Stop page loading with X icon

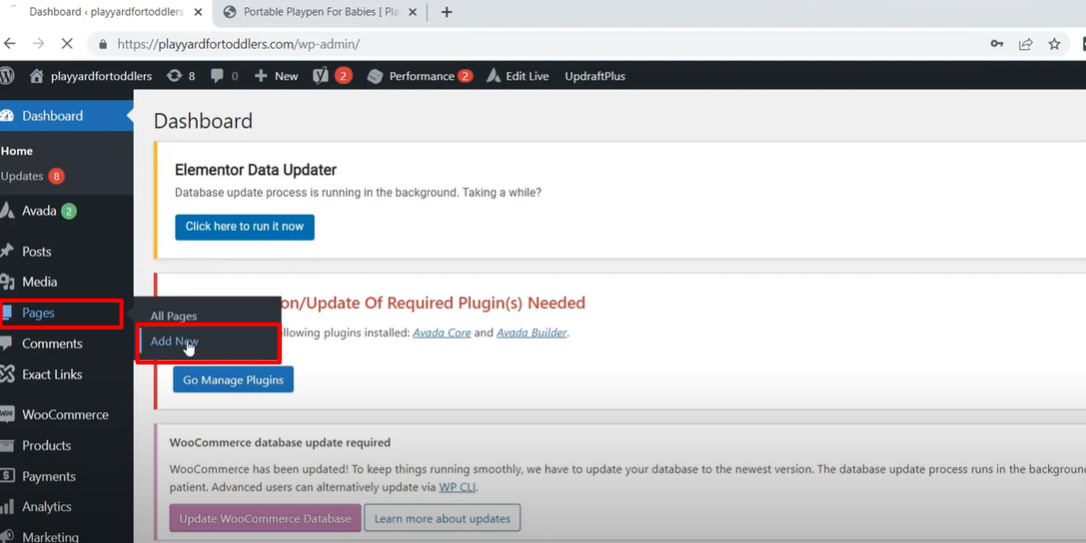tap(67, 44)
